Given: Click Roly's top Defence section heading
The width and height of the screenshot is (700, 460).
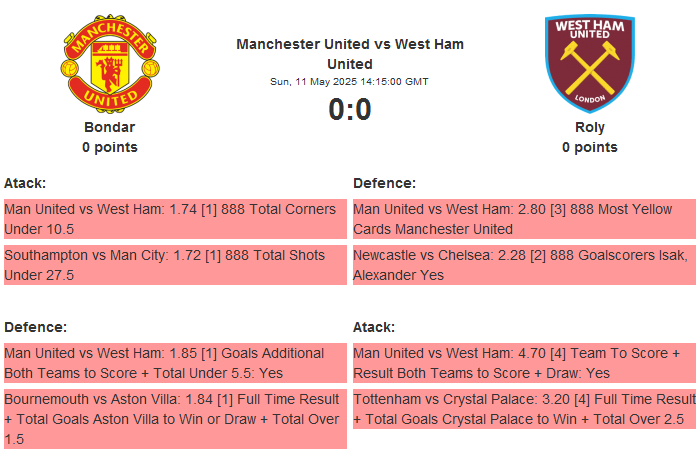Looking at the screenshot, I should (x=384, y=183).
